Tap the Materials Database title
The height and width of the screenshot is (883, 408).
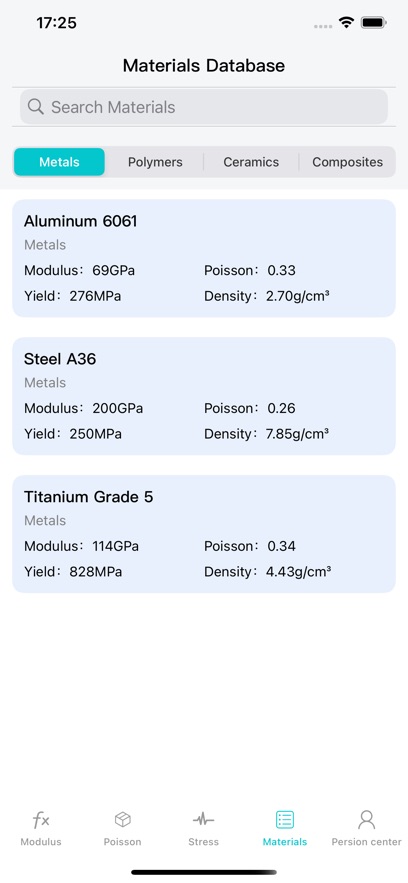[204, 66]
